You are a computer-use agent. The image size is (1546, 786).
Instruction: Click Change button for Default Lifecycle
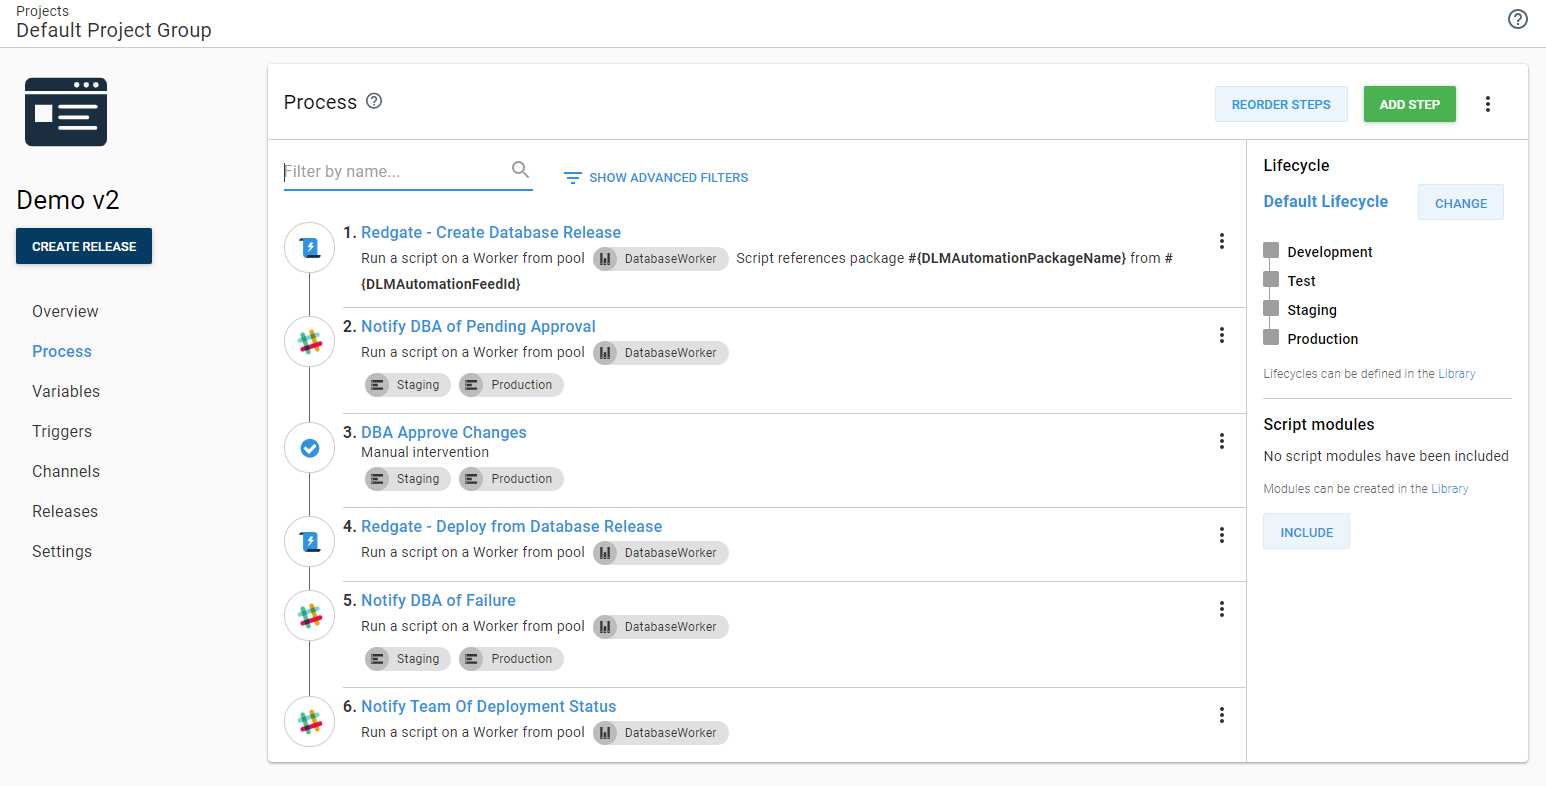pos(1460,203)
